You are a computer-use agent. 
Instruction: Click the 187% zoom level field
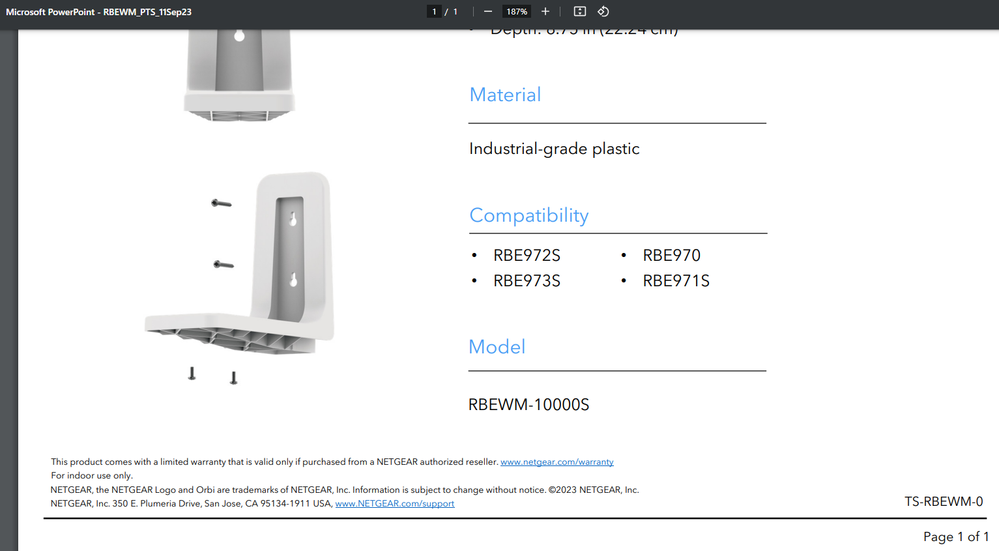[x=517, y=11]
